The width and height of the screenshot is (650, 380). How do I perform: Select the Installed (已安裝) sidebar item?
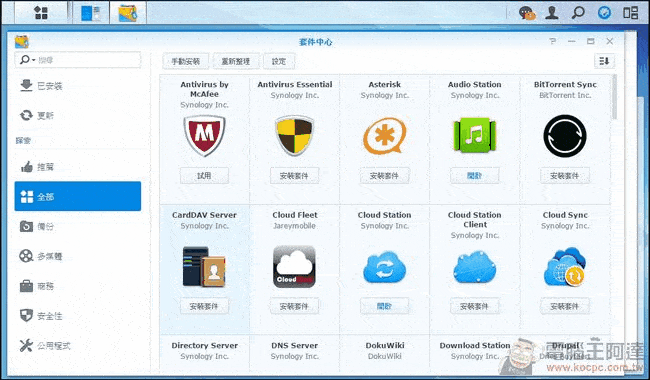point(78,86)
